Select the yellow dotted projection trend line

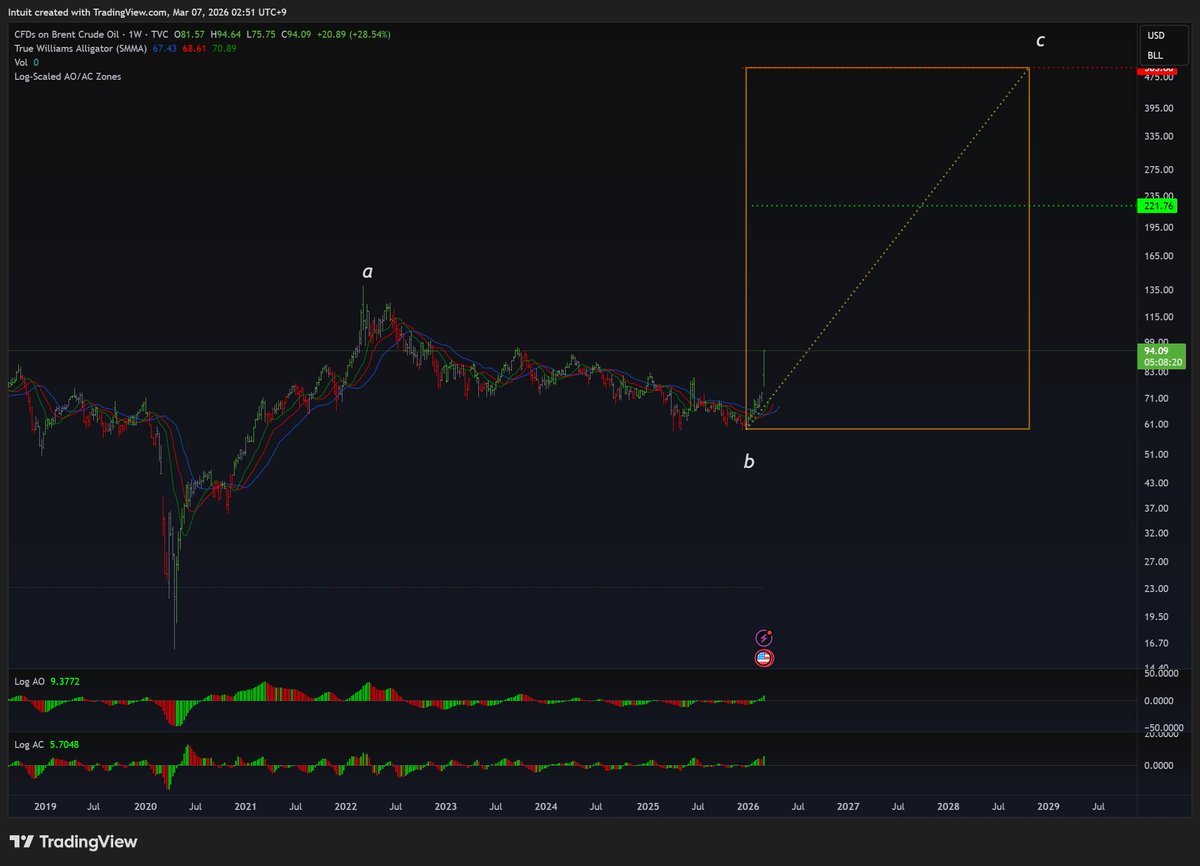pos(888,248)
